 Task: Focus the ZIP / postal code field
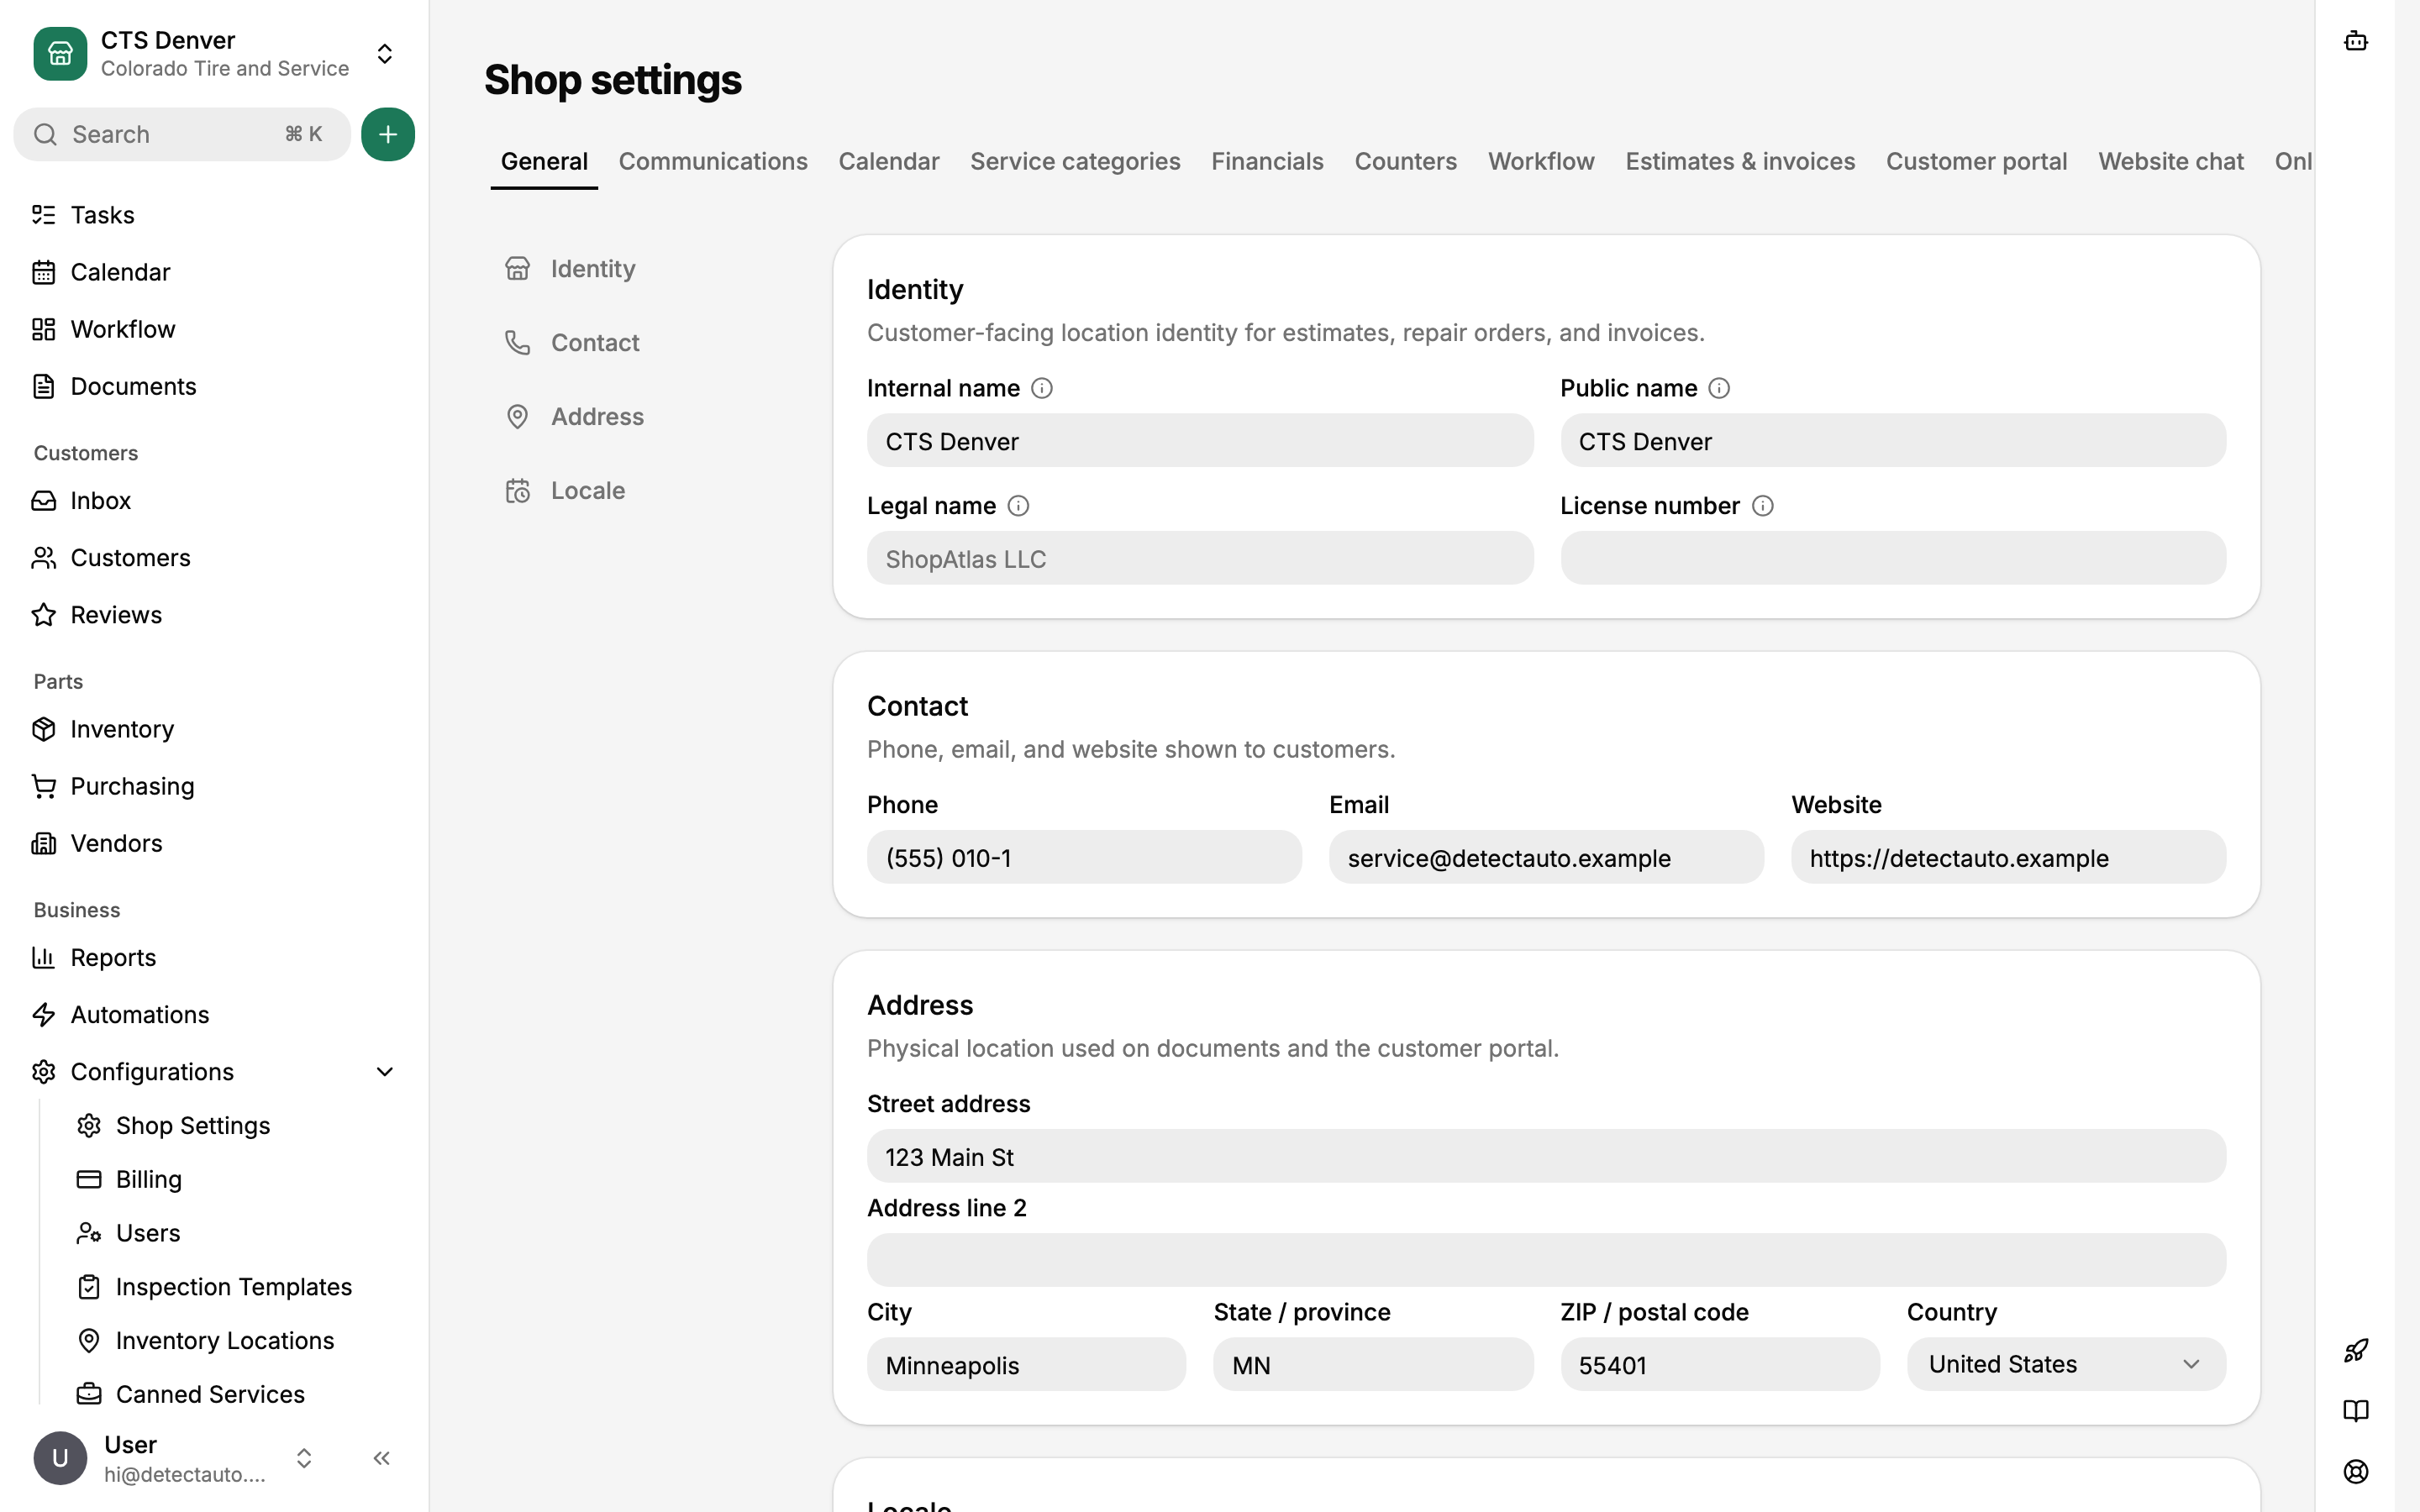tap(1720, 1364)
